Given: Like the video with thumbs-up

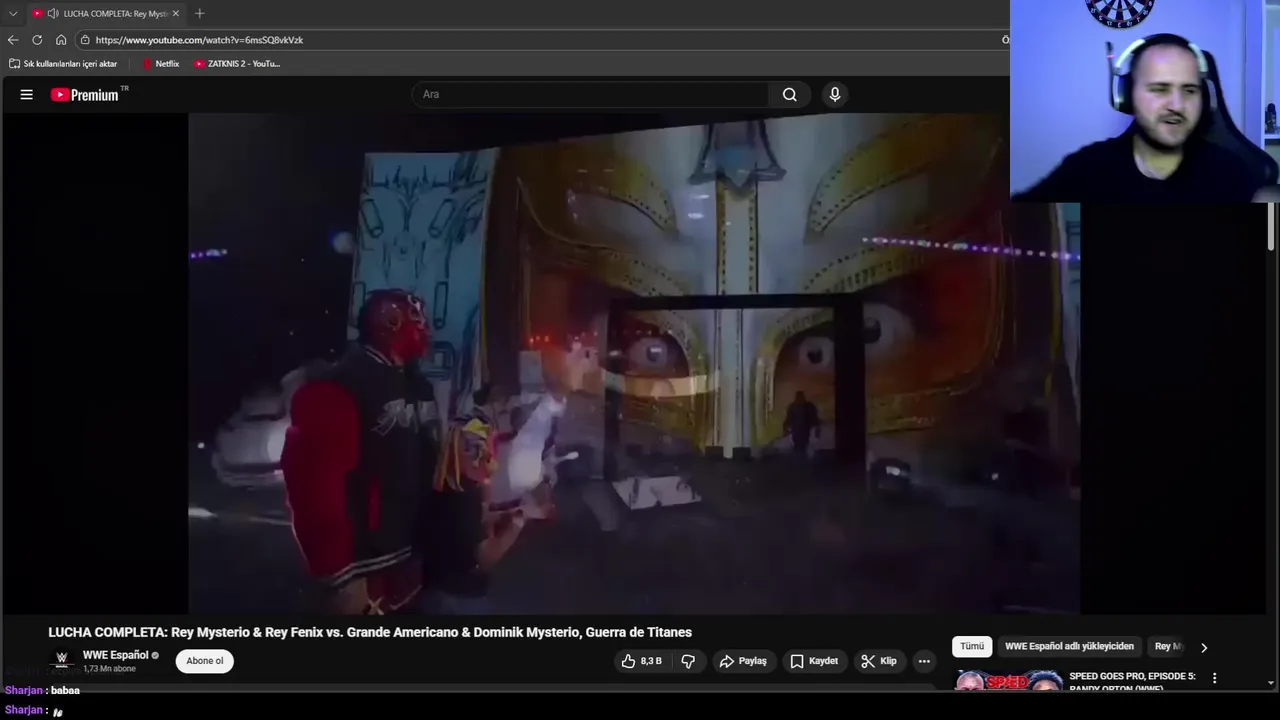Looking at the screenshot, I should point(641,661).
